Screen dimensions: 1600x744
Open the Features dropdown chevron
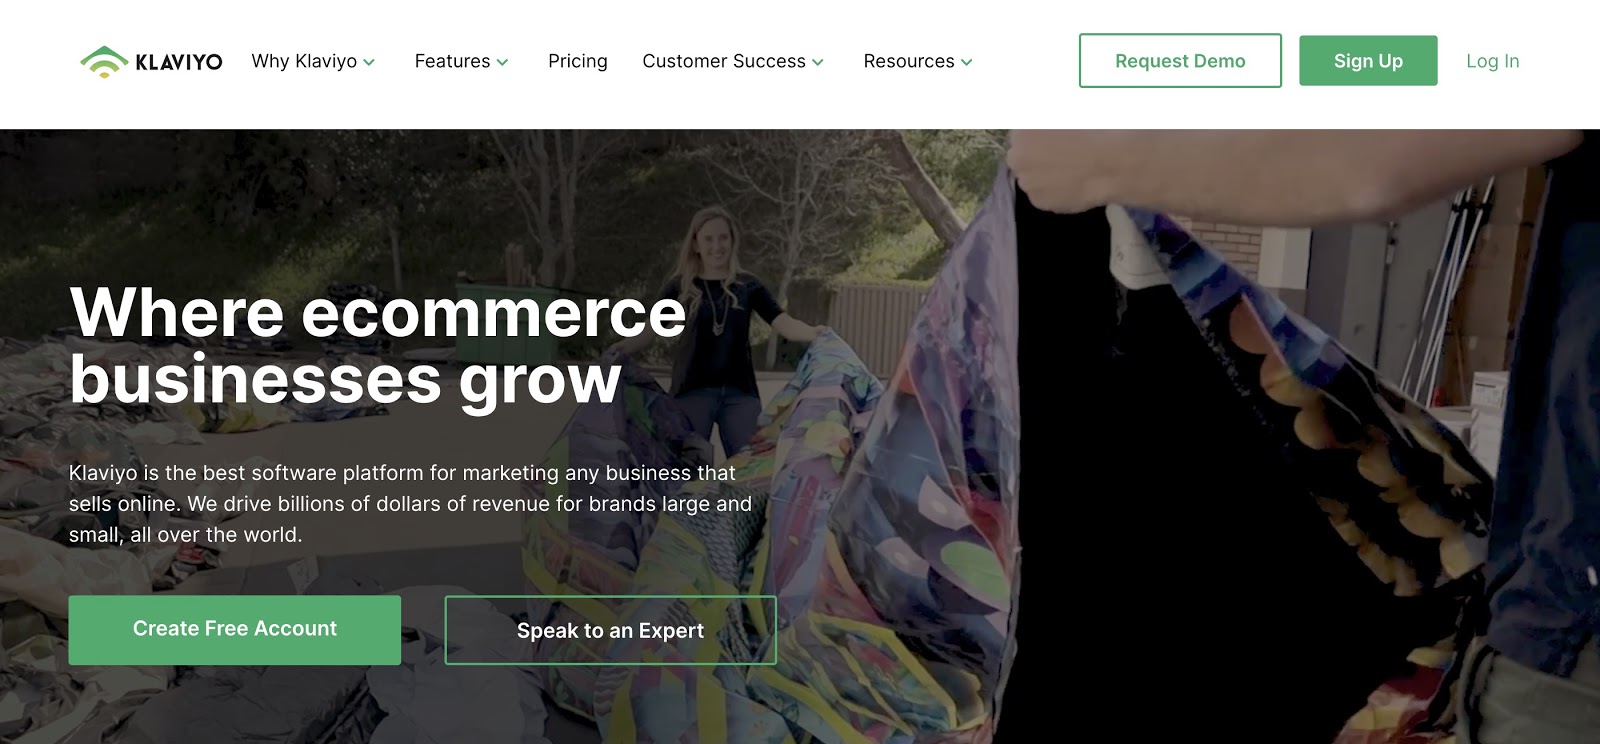point(502,62)
